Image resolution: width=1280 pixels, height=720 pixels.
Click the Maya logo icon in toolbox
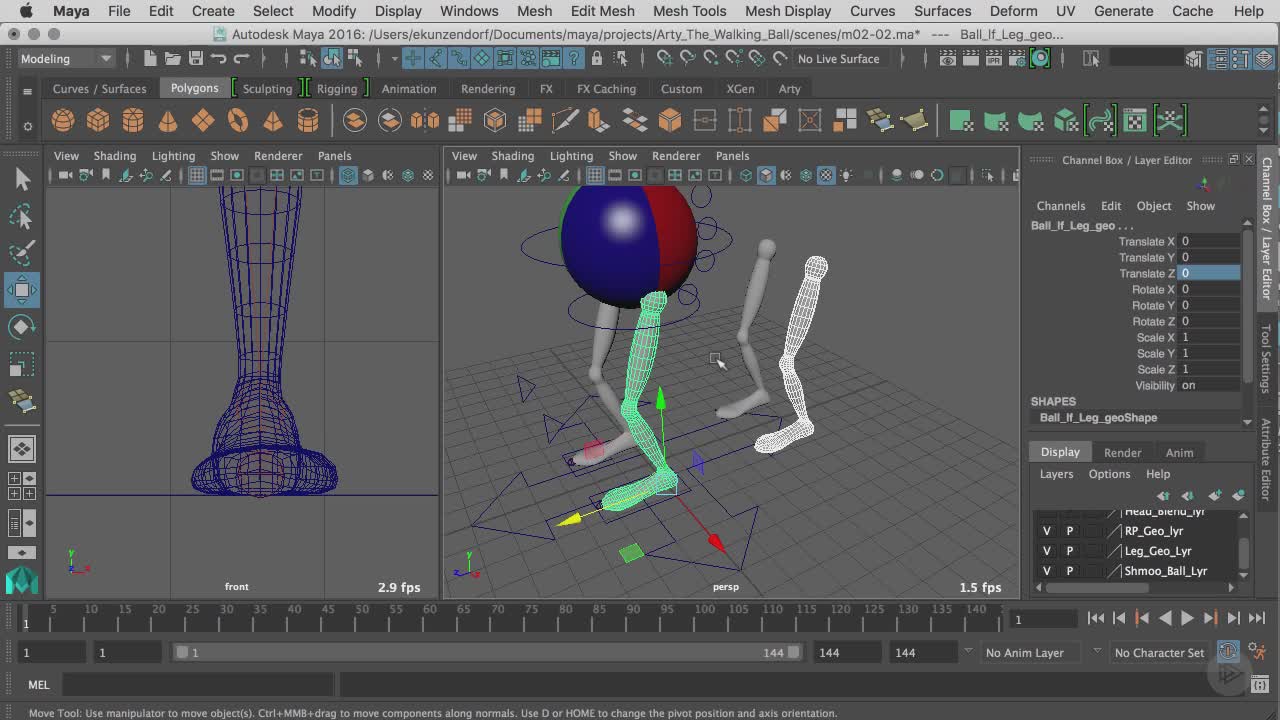click(22, 580)
